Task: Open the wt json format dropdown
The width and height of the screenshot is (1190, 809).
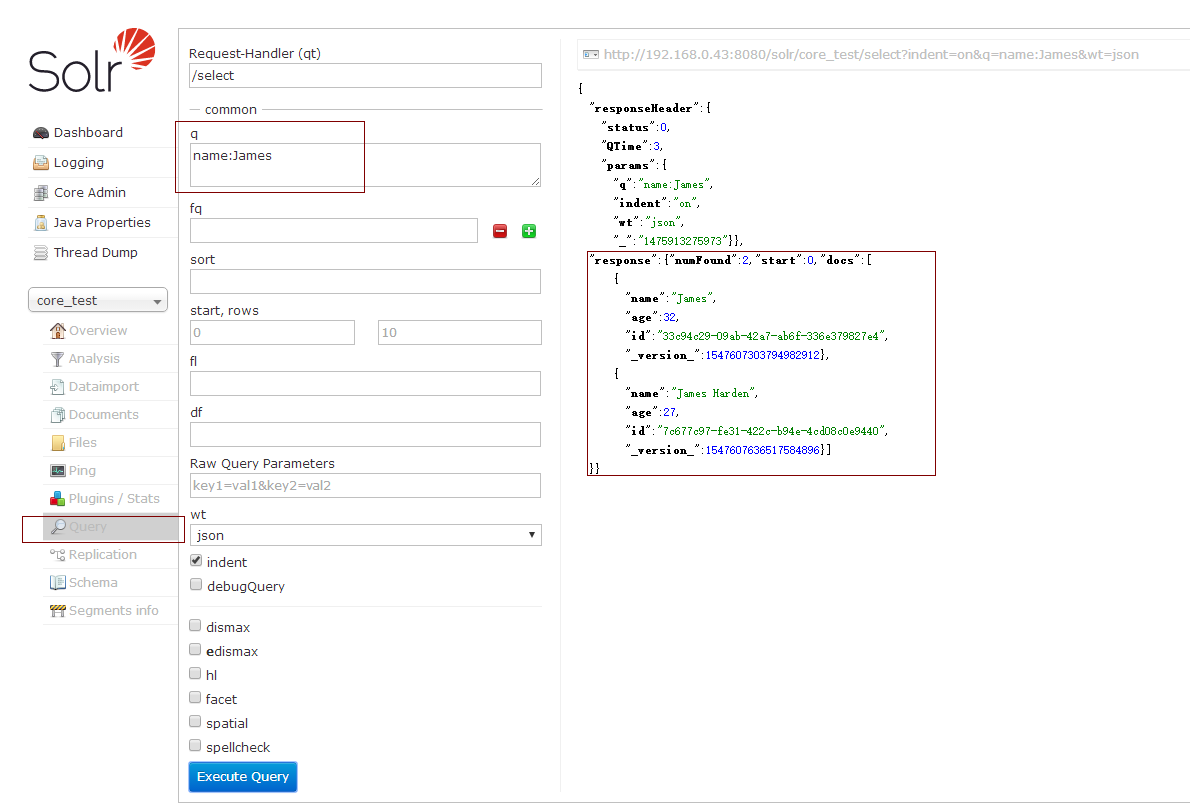Action: click(366, 535)
